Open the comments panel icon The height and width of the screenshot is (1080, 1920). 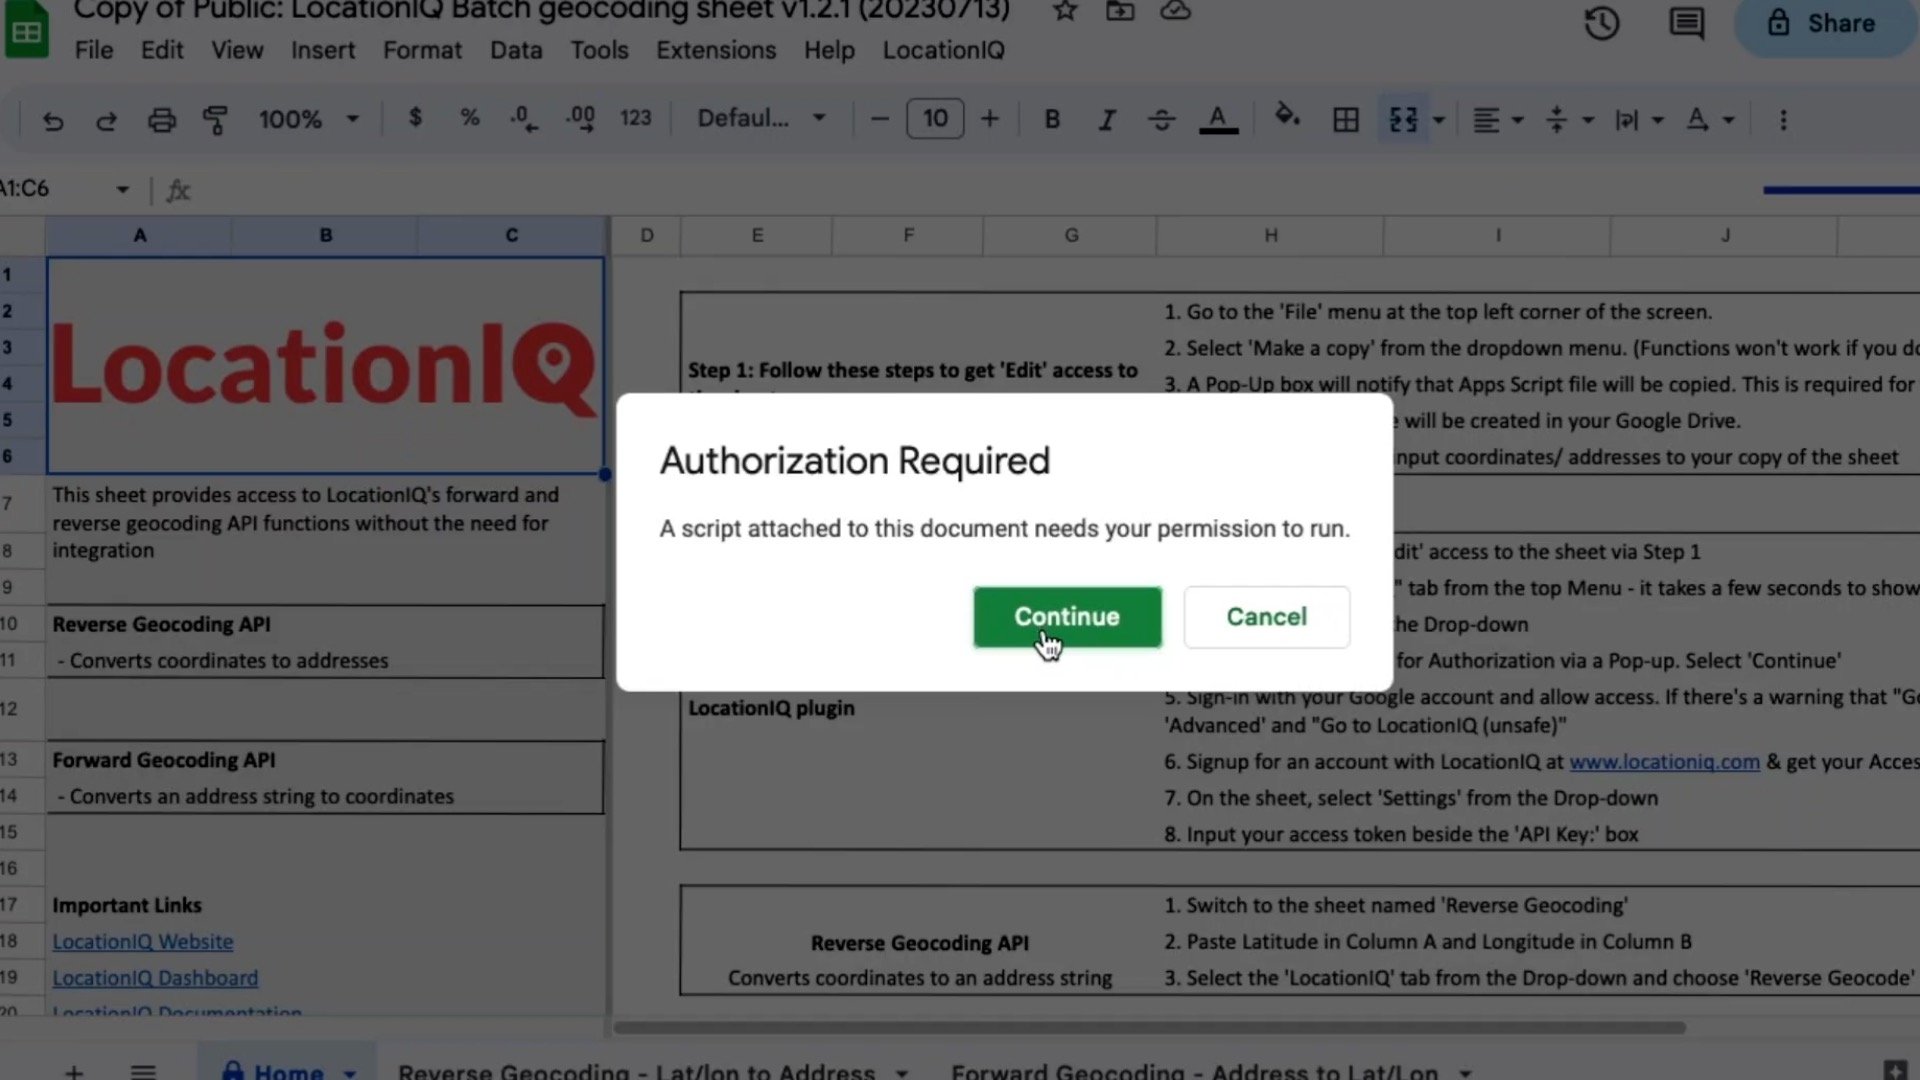[x=1686, y=23]
